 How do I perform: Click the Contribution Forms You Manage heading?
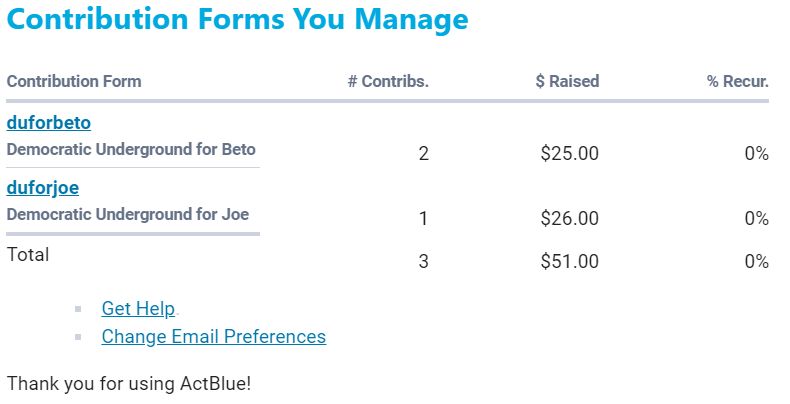[237, 20]
